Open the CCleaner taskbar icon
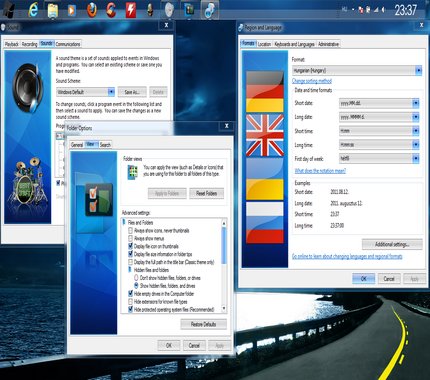Screen dimensions: 430x380 click(111, 10)
